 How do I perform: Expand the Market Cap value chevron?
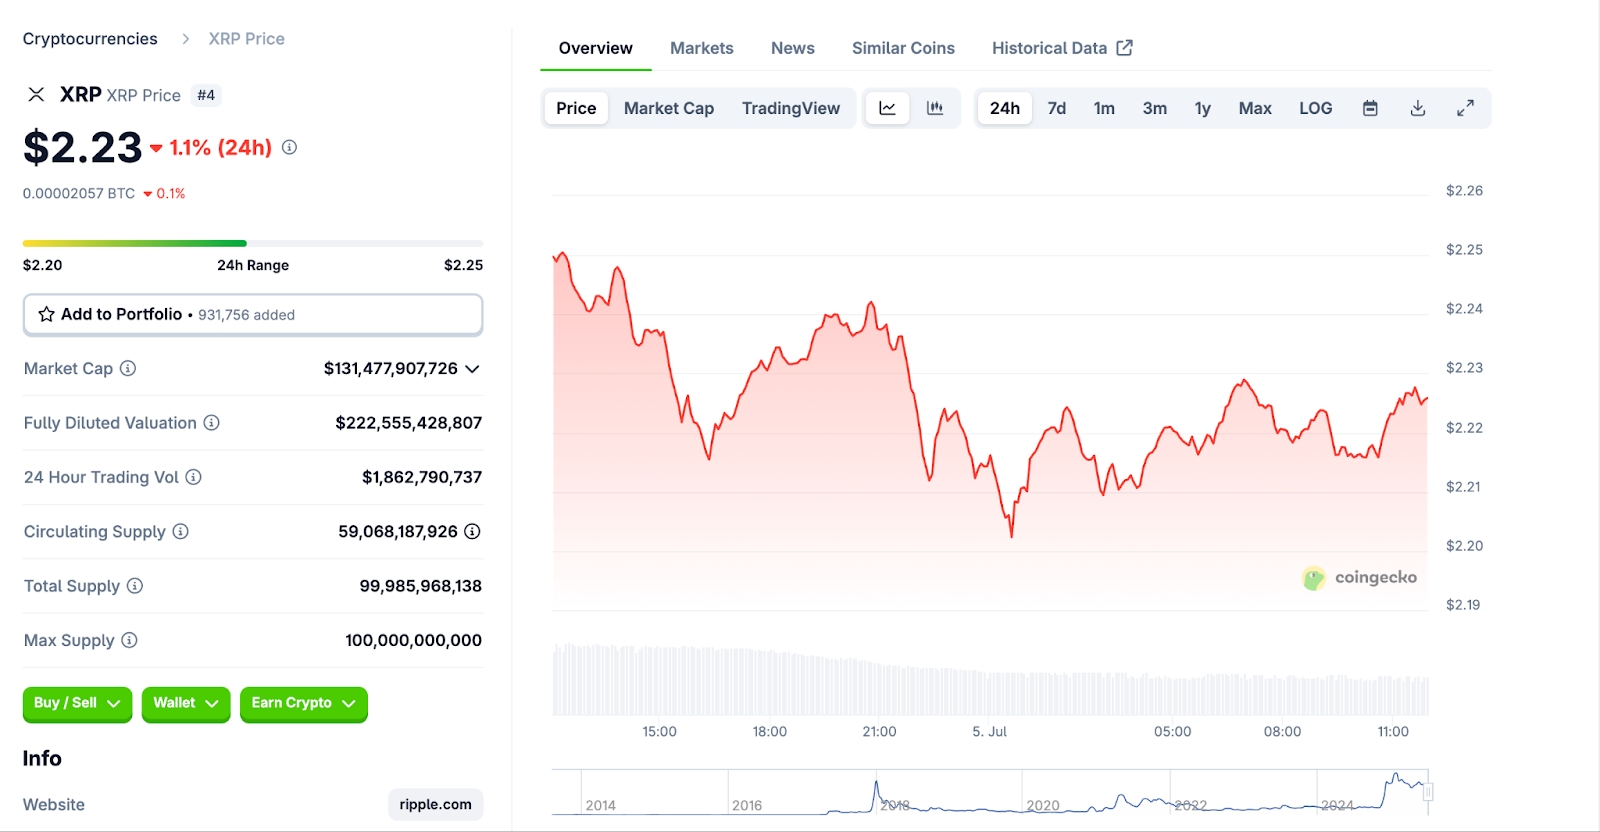[x=473, y=369]
